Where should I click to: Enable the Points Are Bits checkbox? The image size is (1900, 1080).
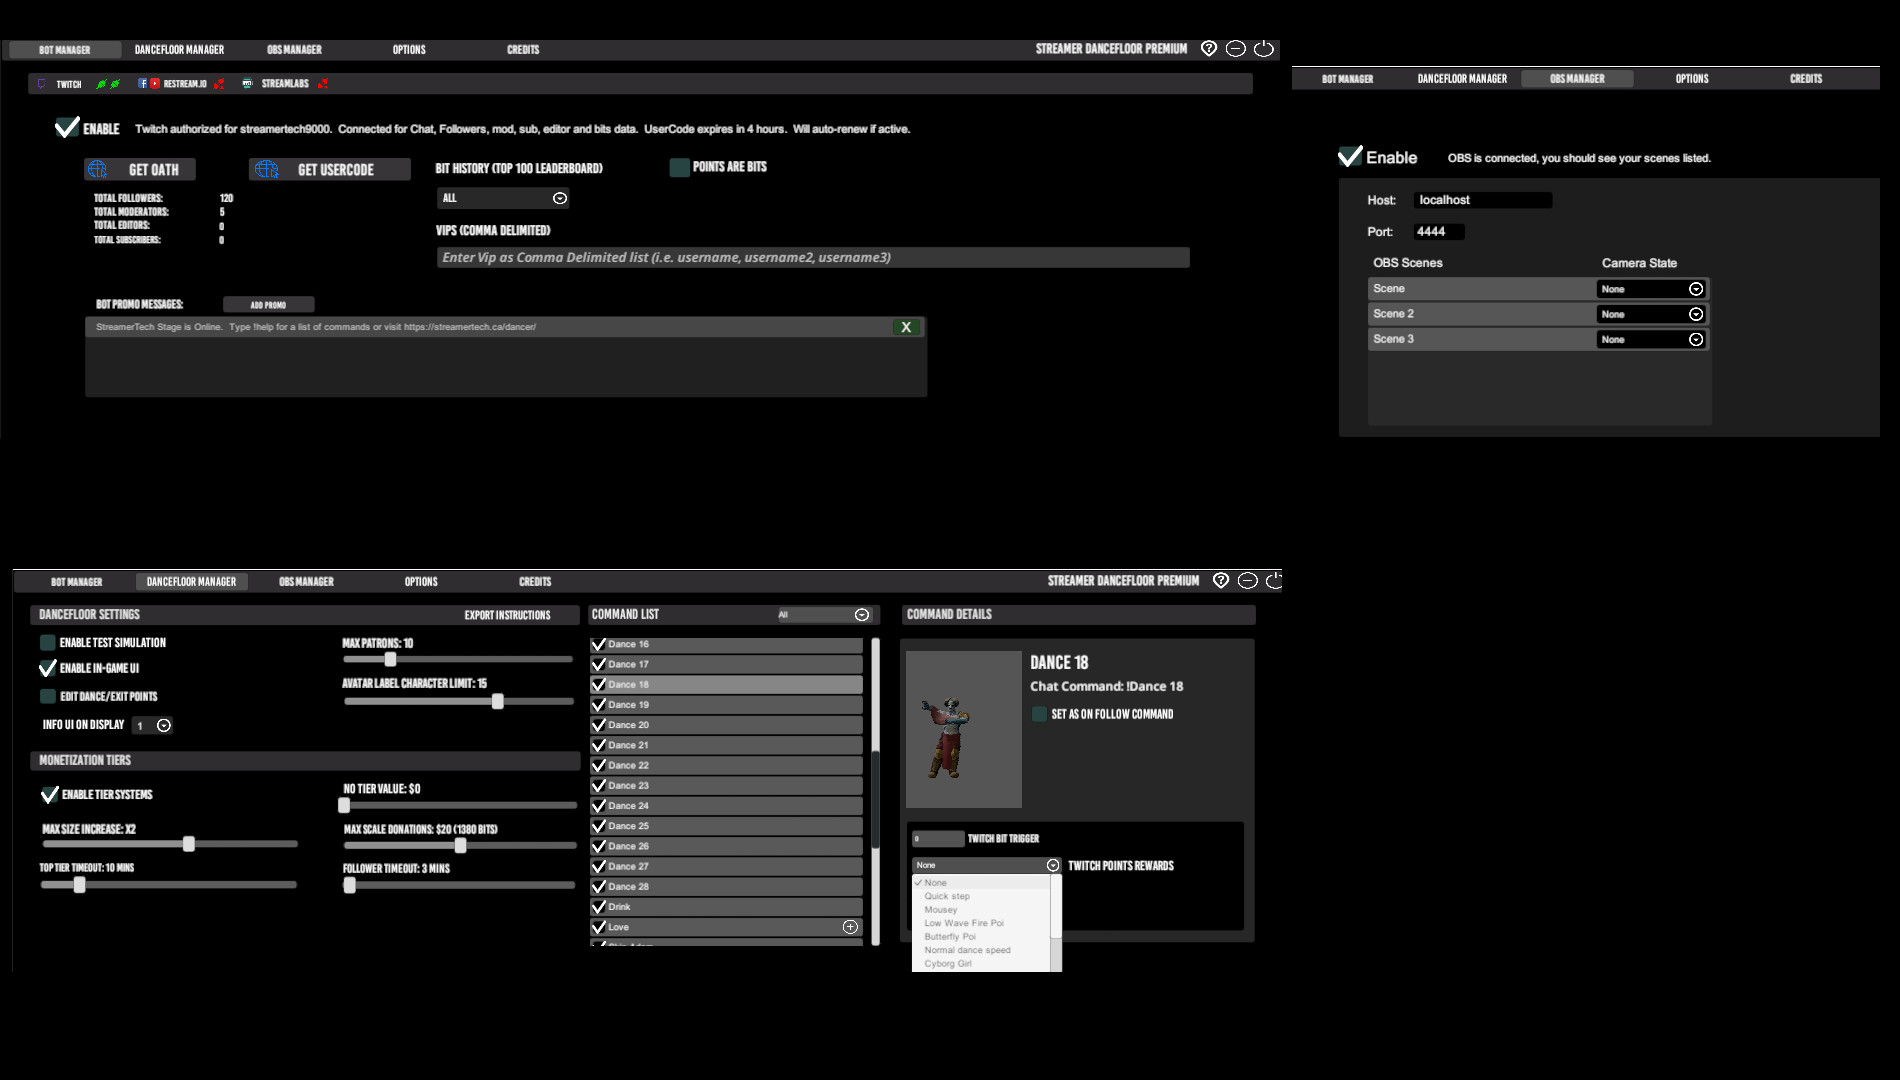680,168
